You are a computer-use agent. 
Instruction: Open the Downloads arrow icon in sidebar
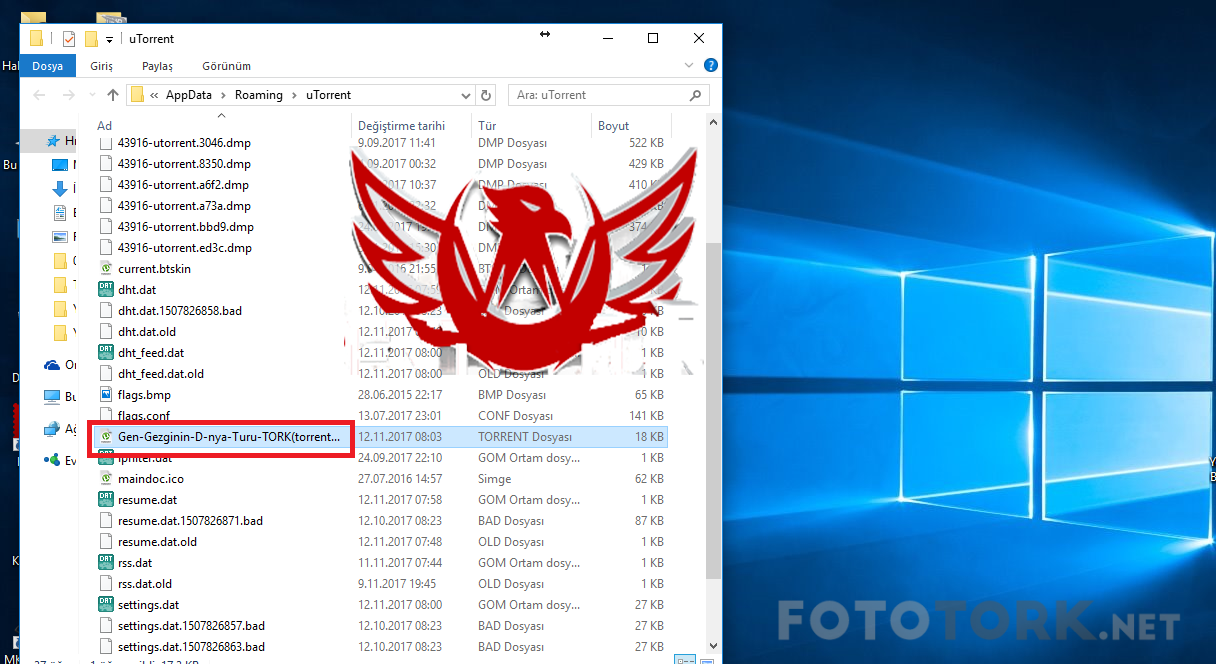click(x=59, y=188)
